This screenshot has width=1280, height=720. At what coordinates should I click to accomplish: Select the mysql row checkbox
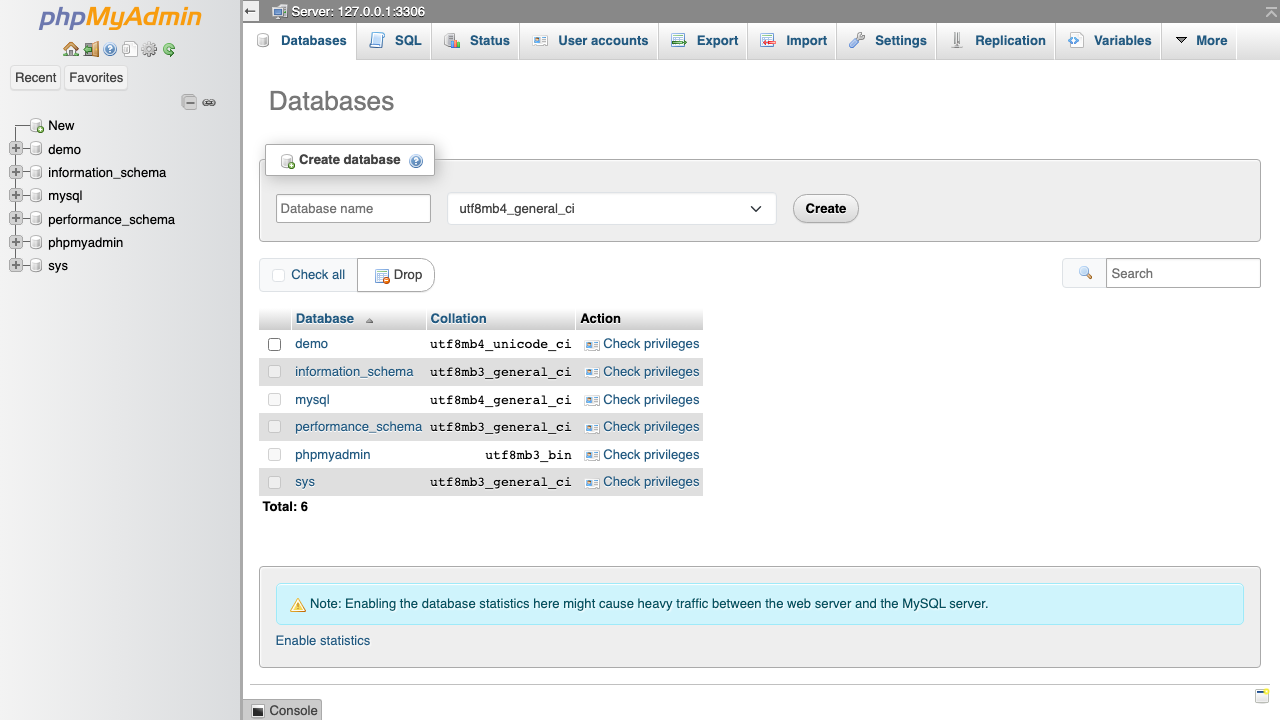[275, 400]
